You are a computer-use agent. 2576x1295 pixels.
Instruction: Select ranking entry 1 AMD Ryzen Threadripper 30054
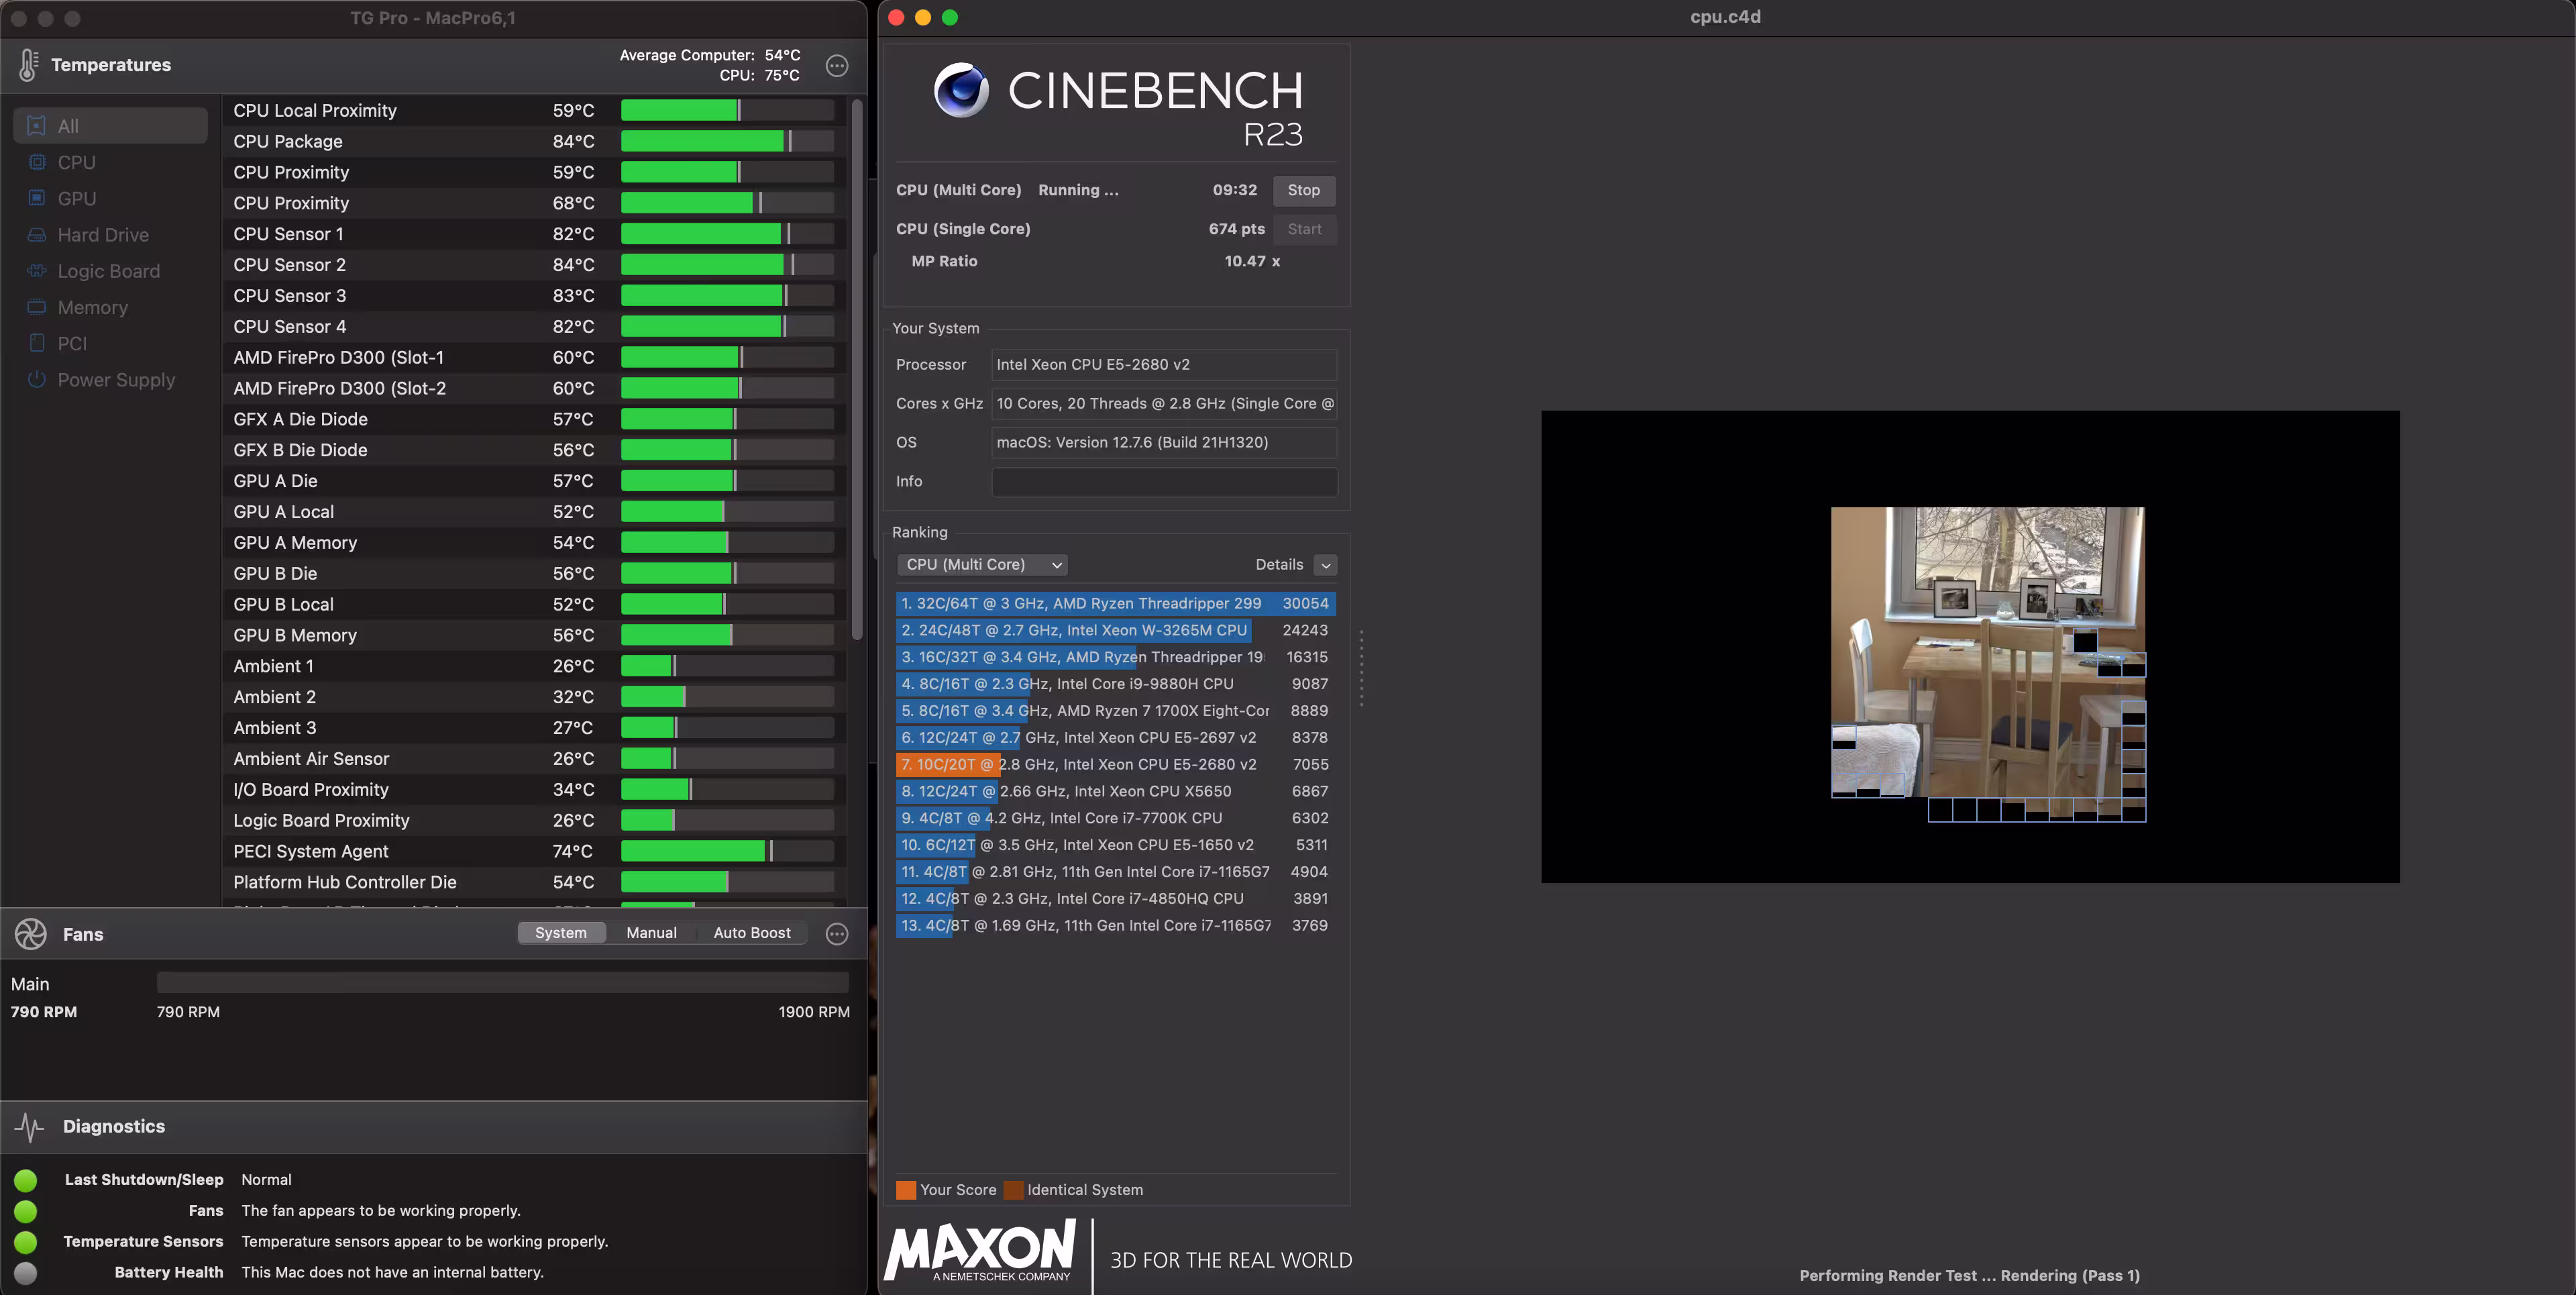click(x=1116, y=604)
